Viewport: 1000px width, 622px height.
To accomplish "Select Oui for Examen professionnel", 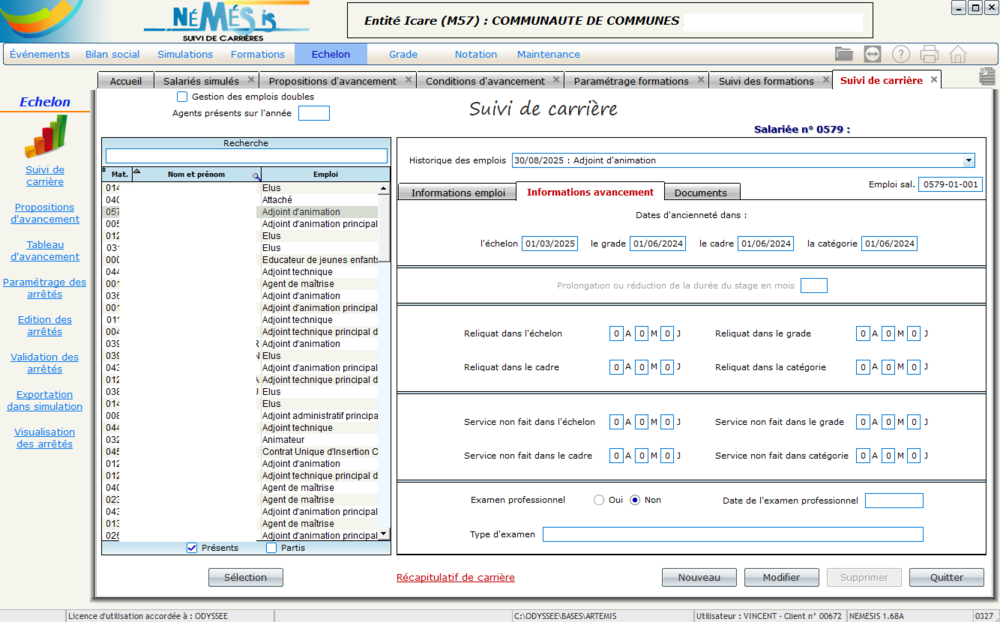I will (599, 500).
